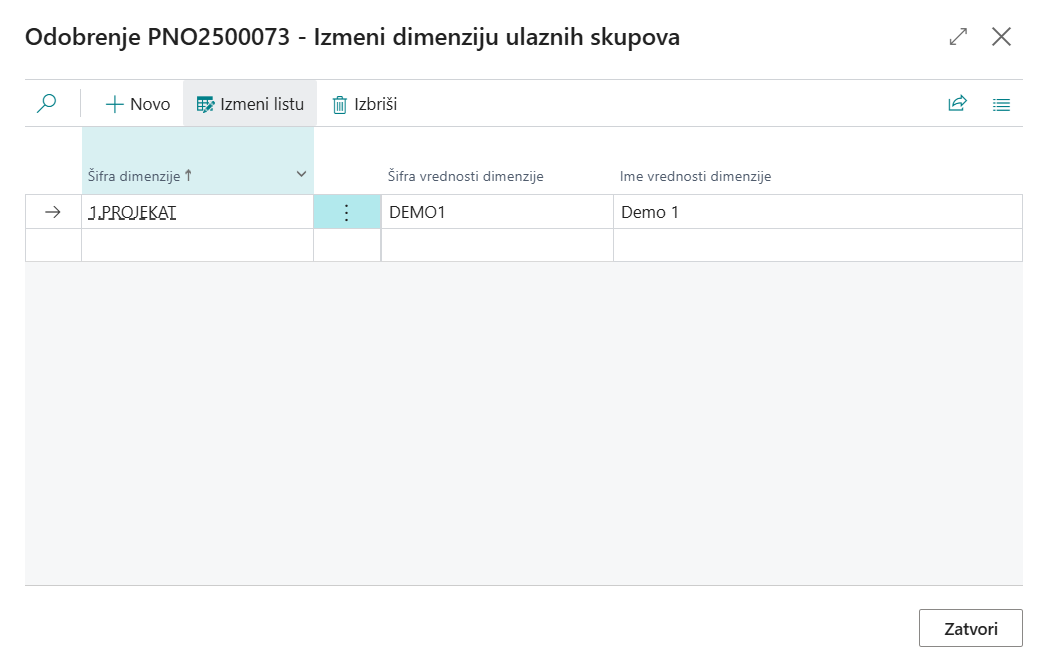Close the dialog with the X

(1001, 37)
